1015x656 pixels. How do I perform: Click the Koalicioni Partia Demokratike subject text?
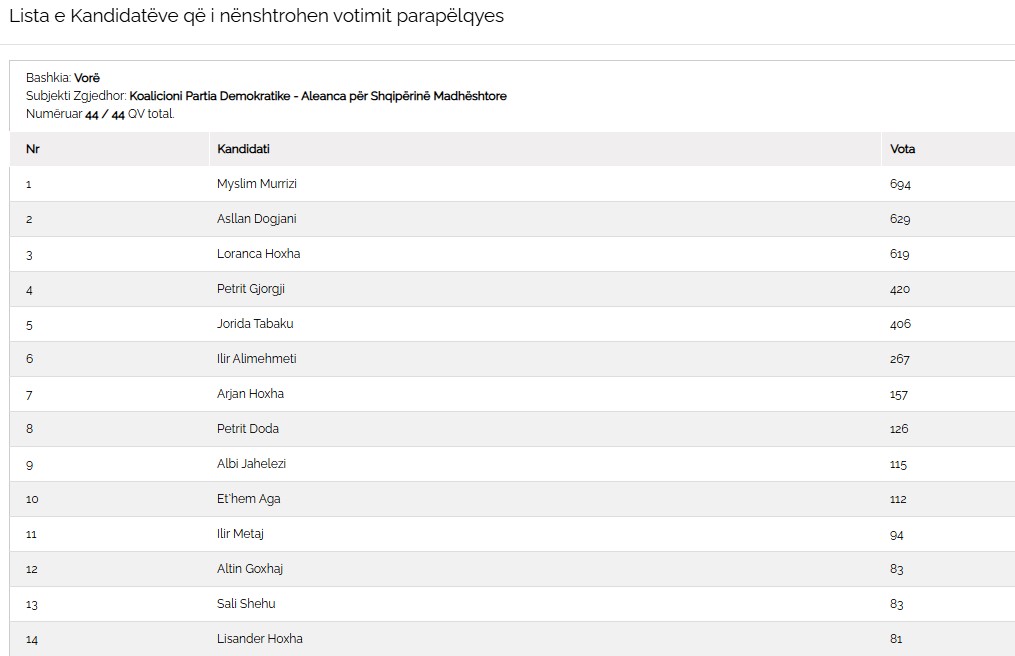pyautogui.click(x=317, y=96)
